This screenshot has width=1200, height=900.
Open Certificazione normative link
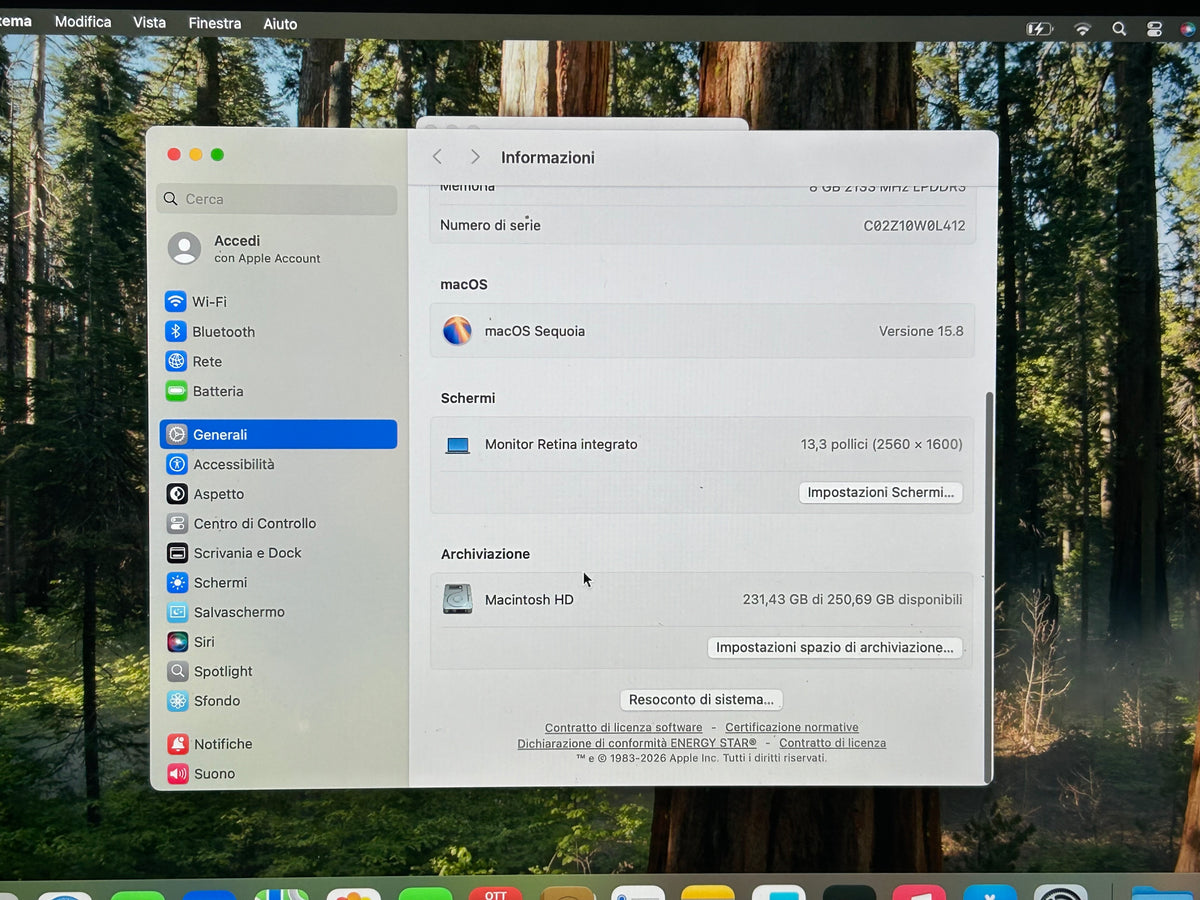point(792,727)
